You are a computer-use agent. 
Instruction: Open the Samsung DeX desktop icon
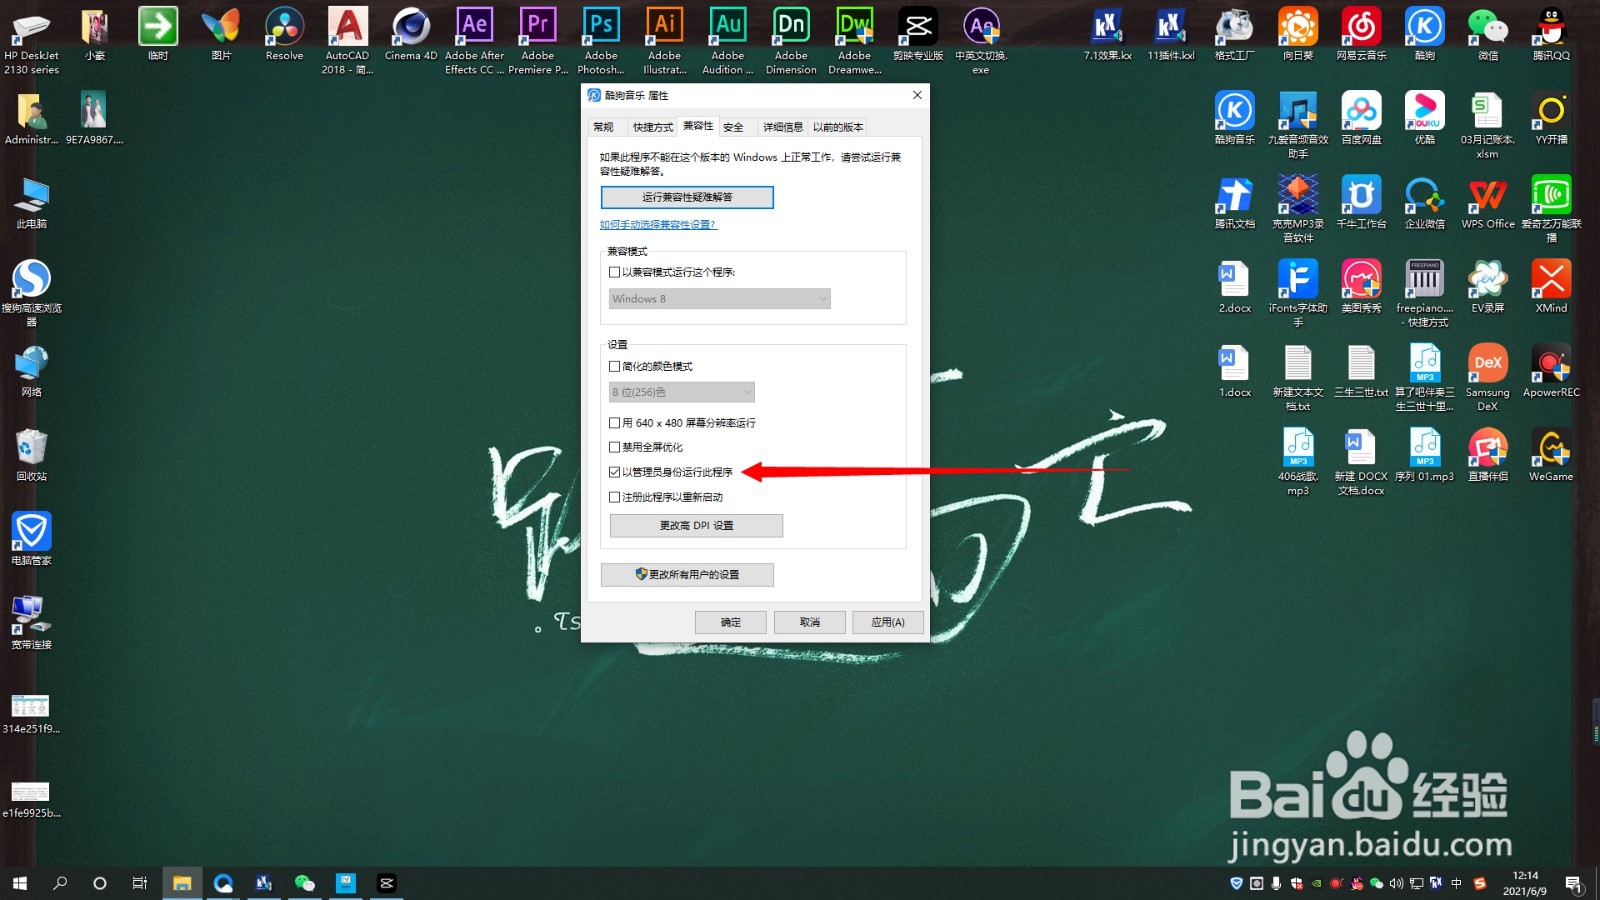(1487, 378)
